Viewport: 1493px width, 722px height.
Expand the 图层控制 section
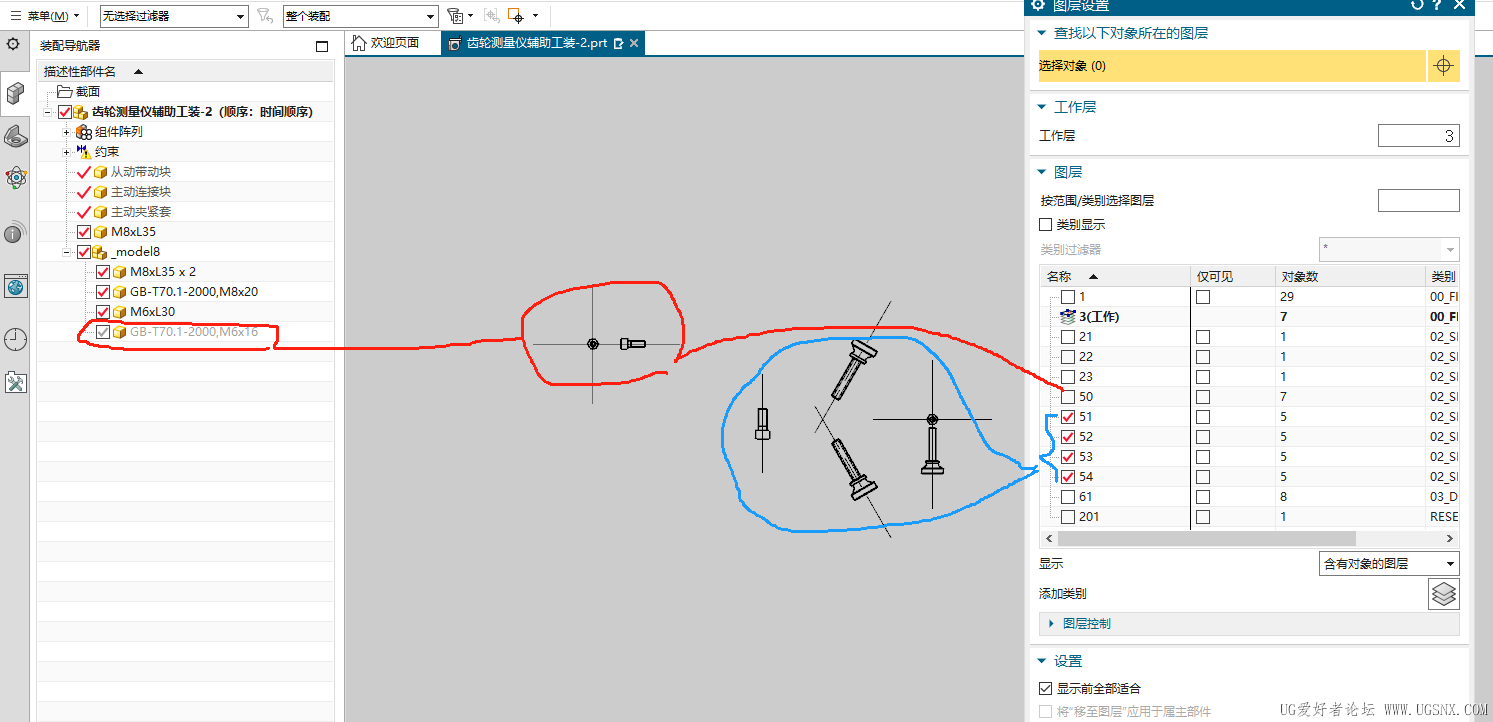[1051, 624]
